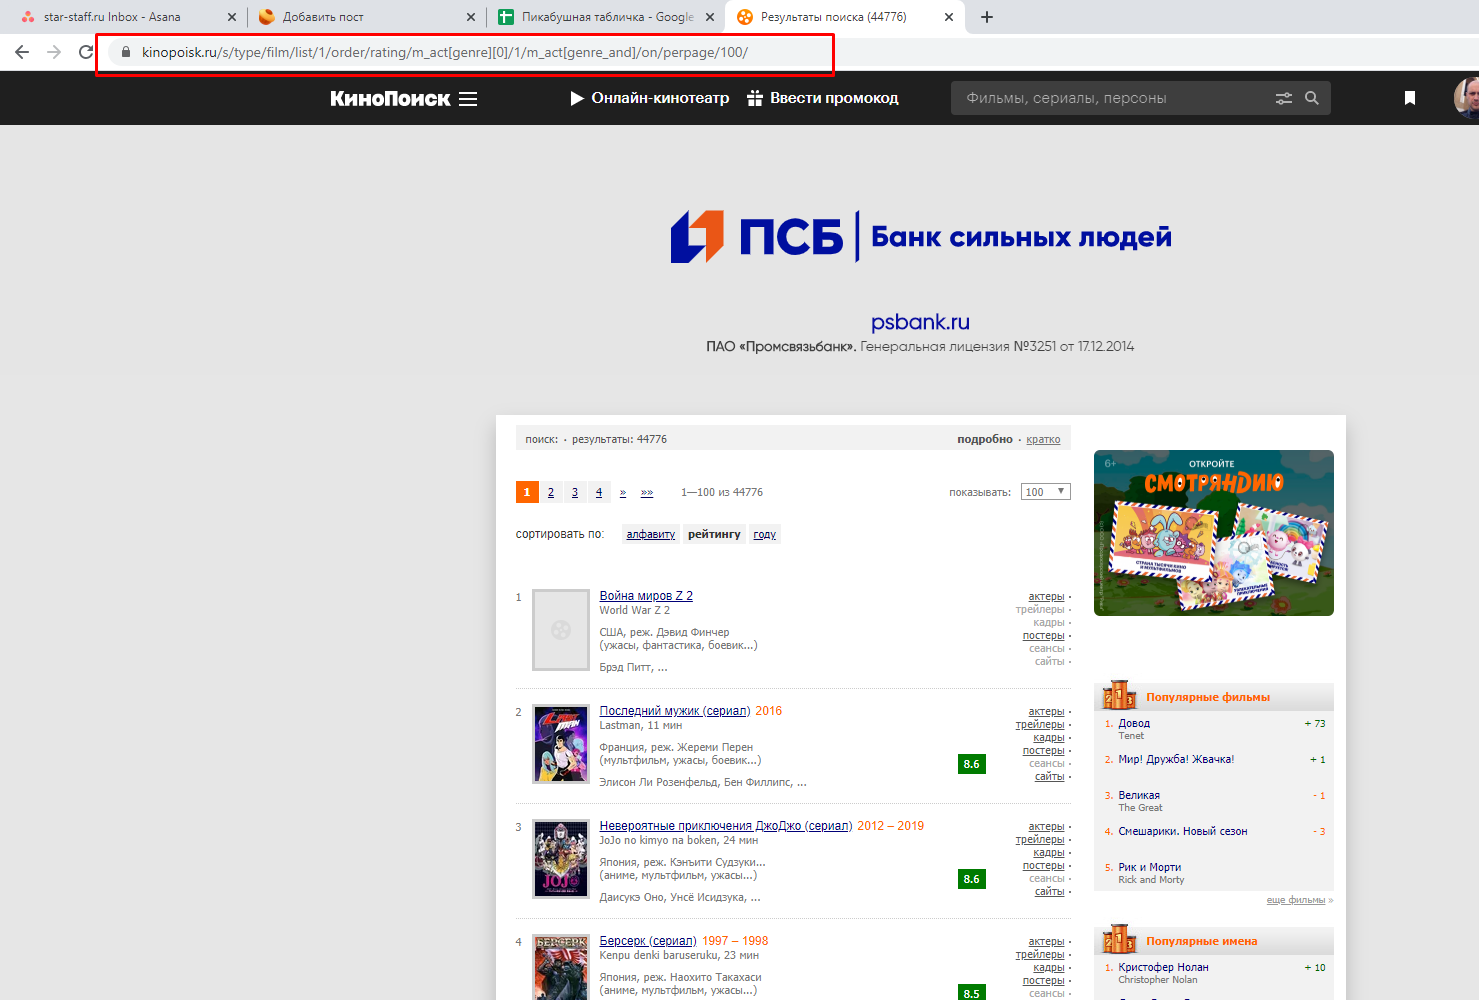1479x1000 pixels.
Task: Open актеры link for Берсерк
Action: [x=1046, y=942]
